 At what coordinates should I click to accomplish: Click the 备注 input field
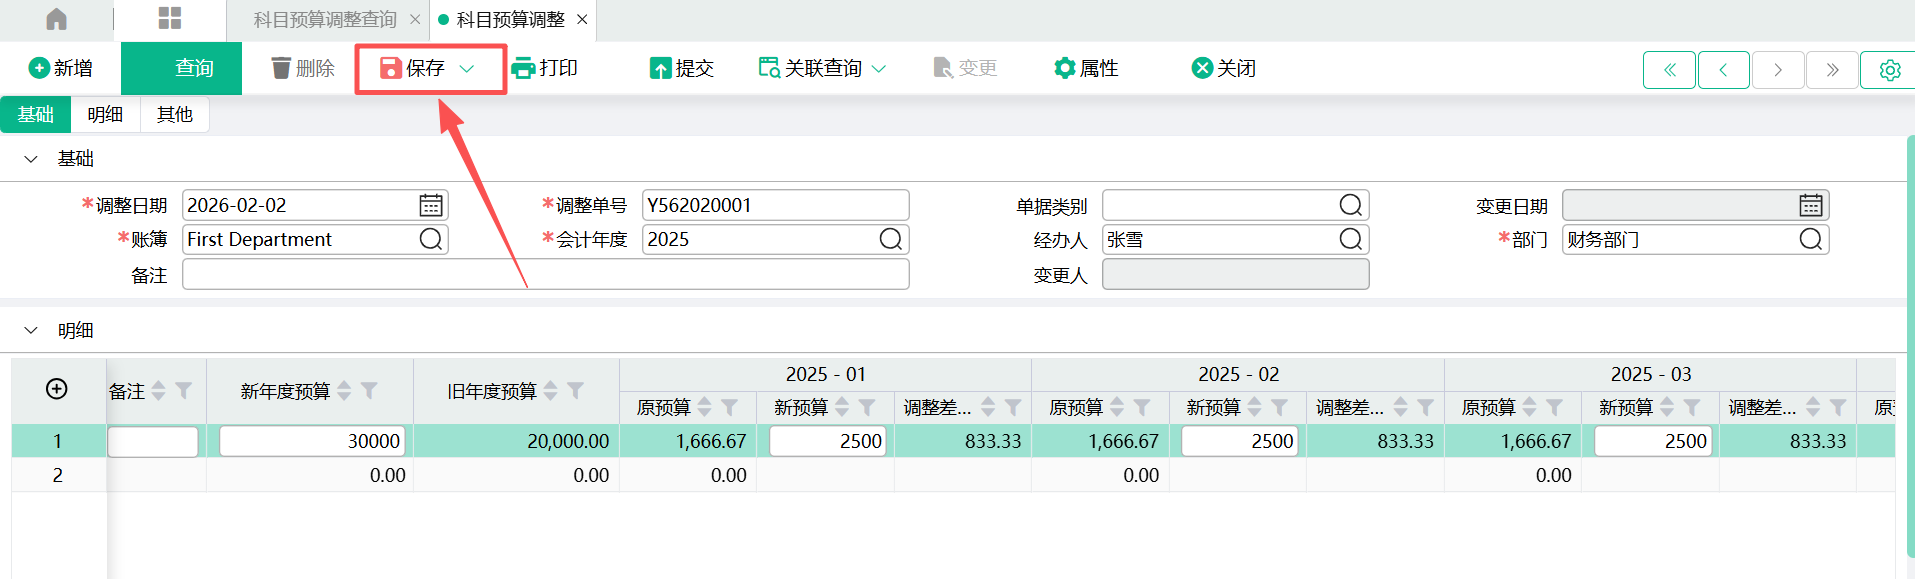click(545, 274)
